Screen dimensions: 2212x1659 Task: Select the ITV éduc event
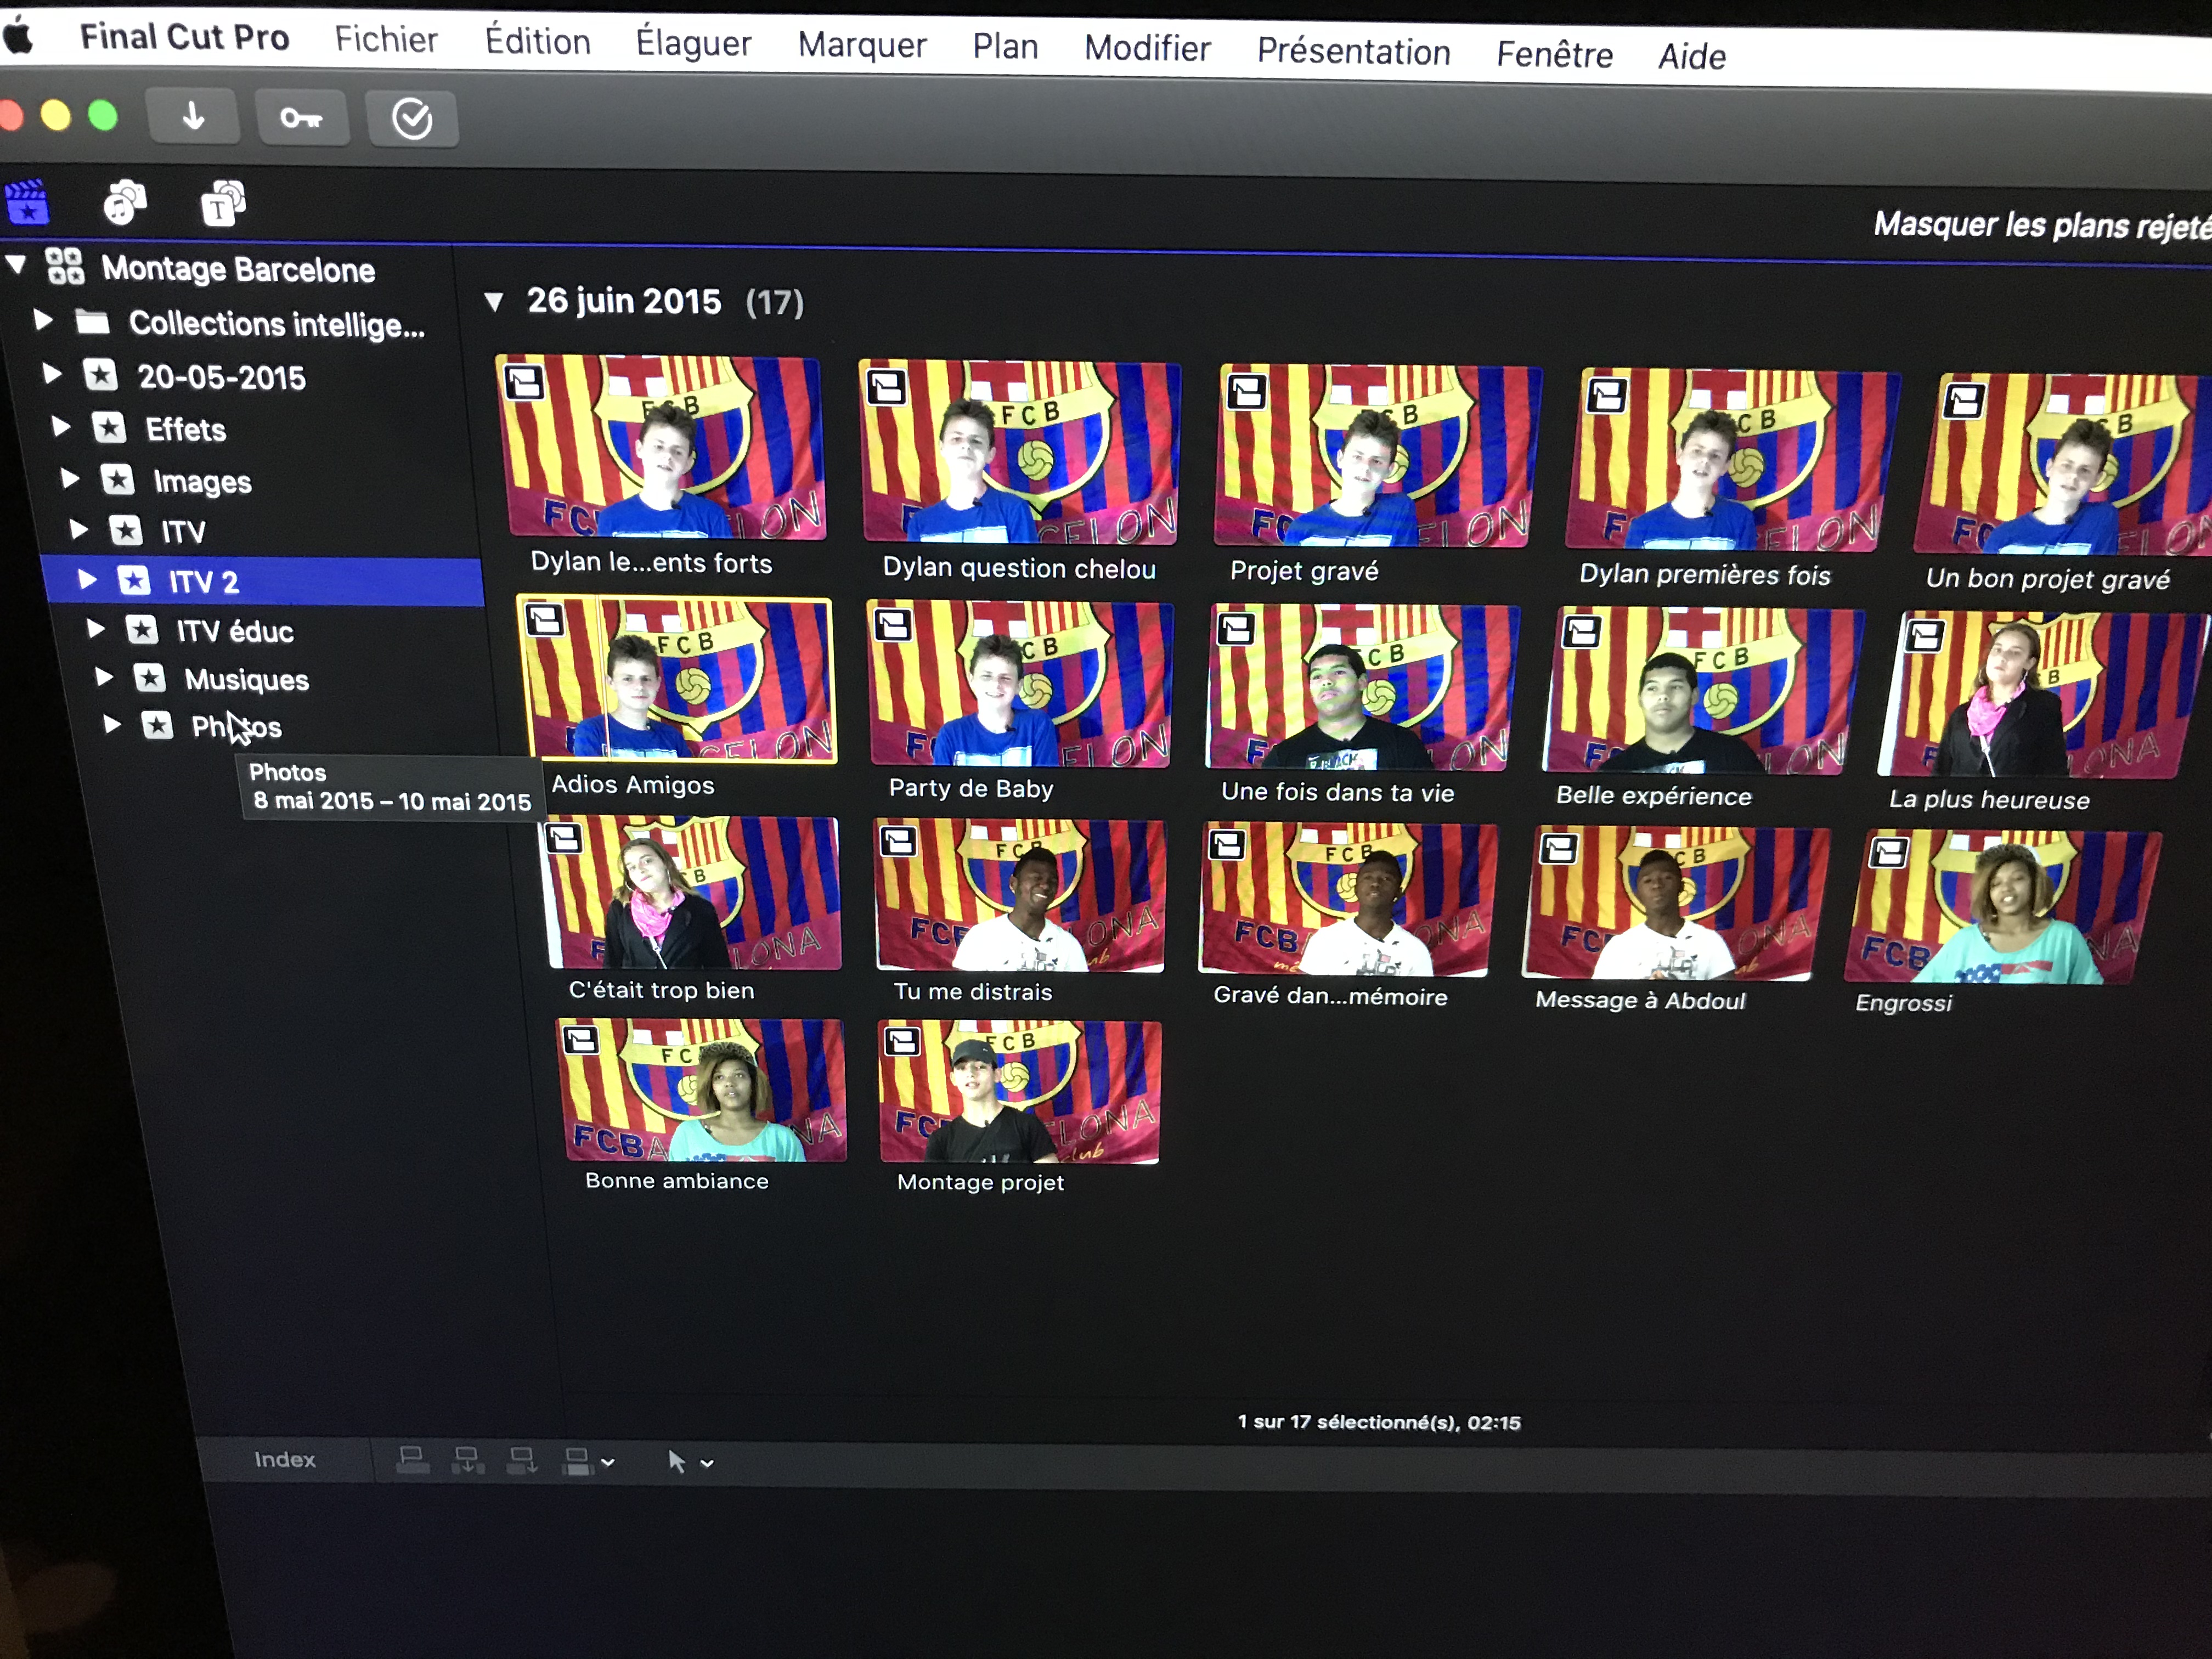(234, 631)
